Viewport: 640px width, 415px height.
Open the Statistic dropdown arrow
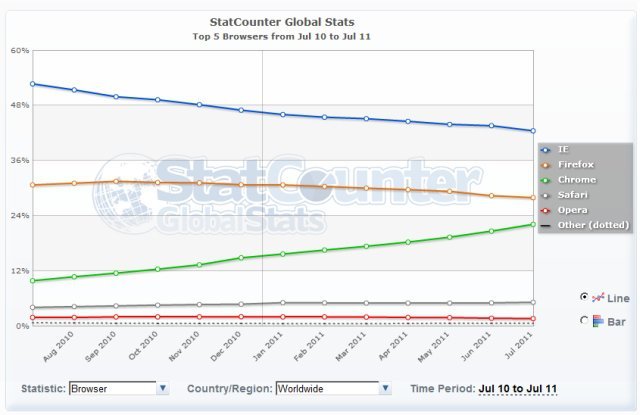pos(163,388)
